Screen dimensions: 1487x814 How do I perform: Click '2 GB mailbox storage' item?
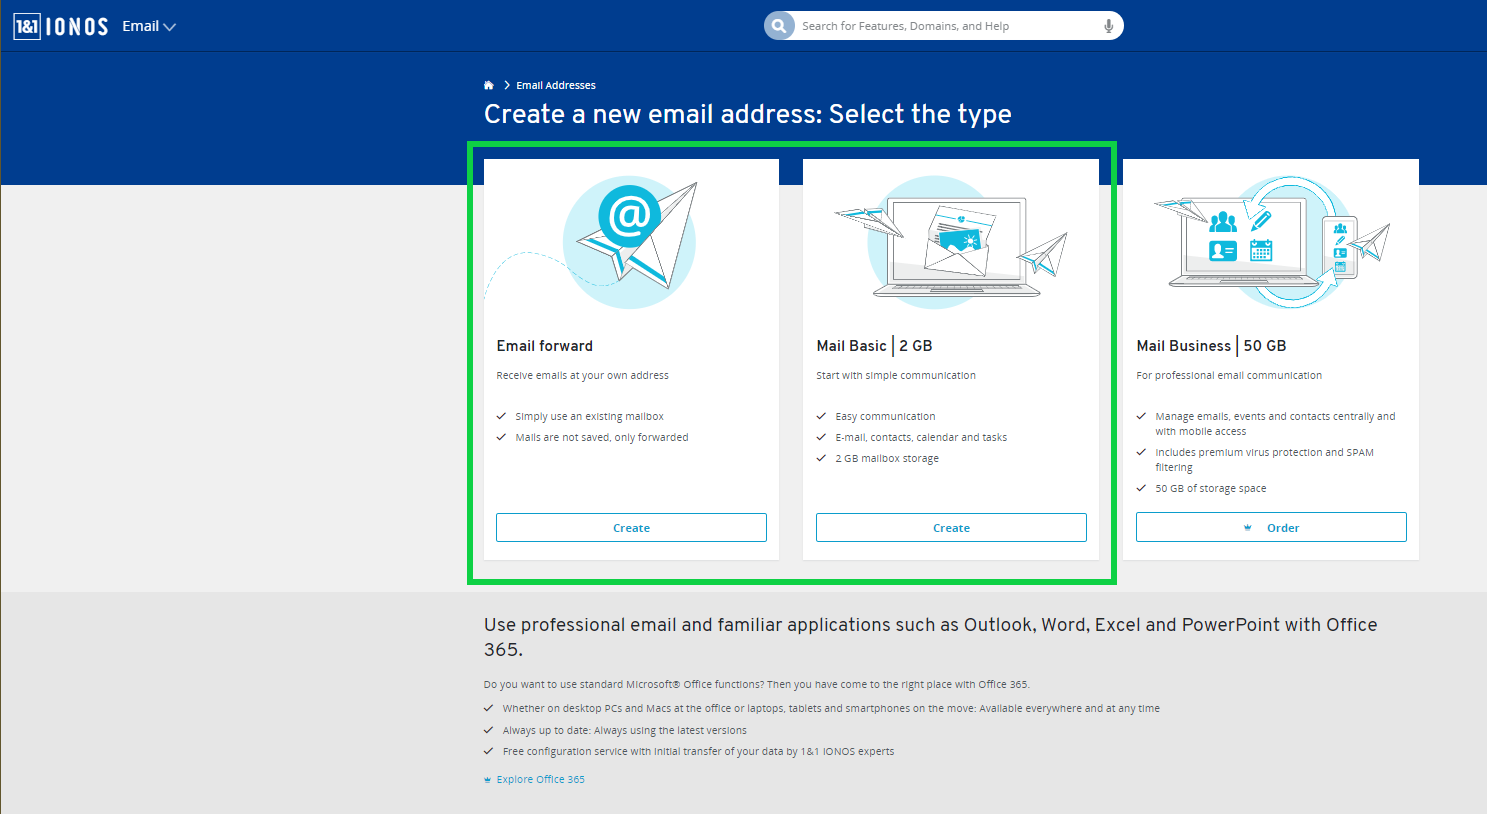[887, 459]
